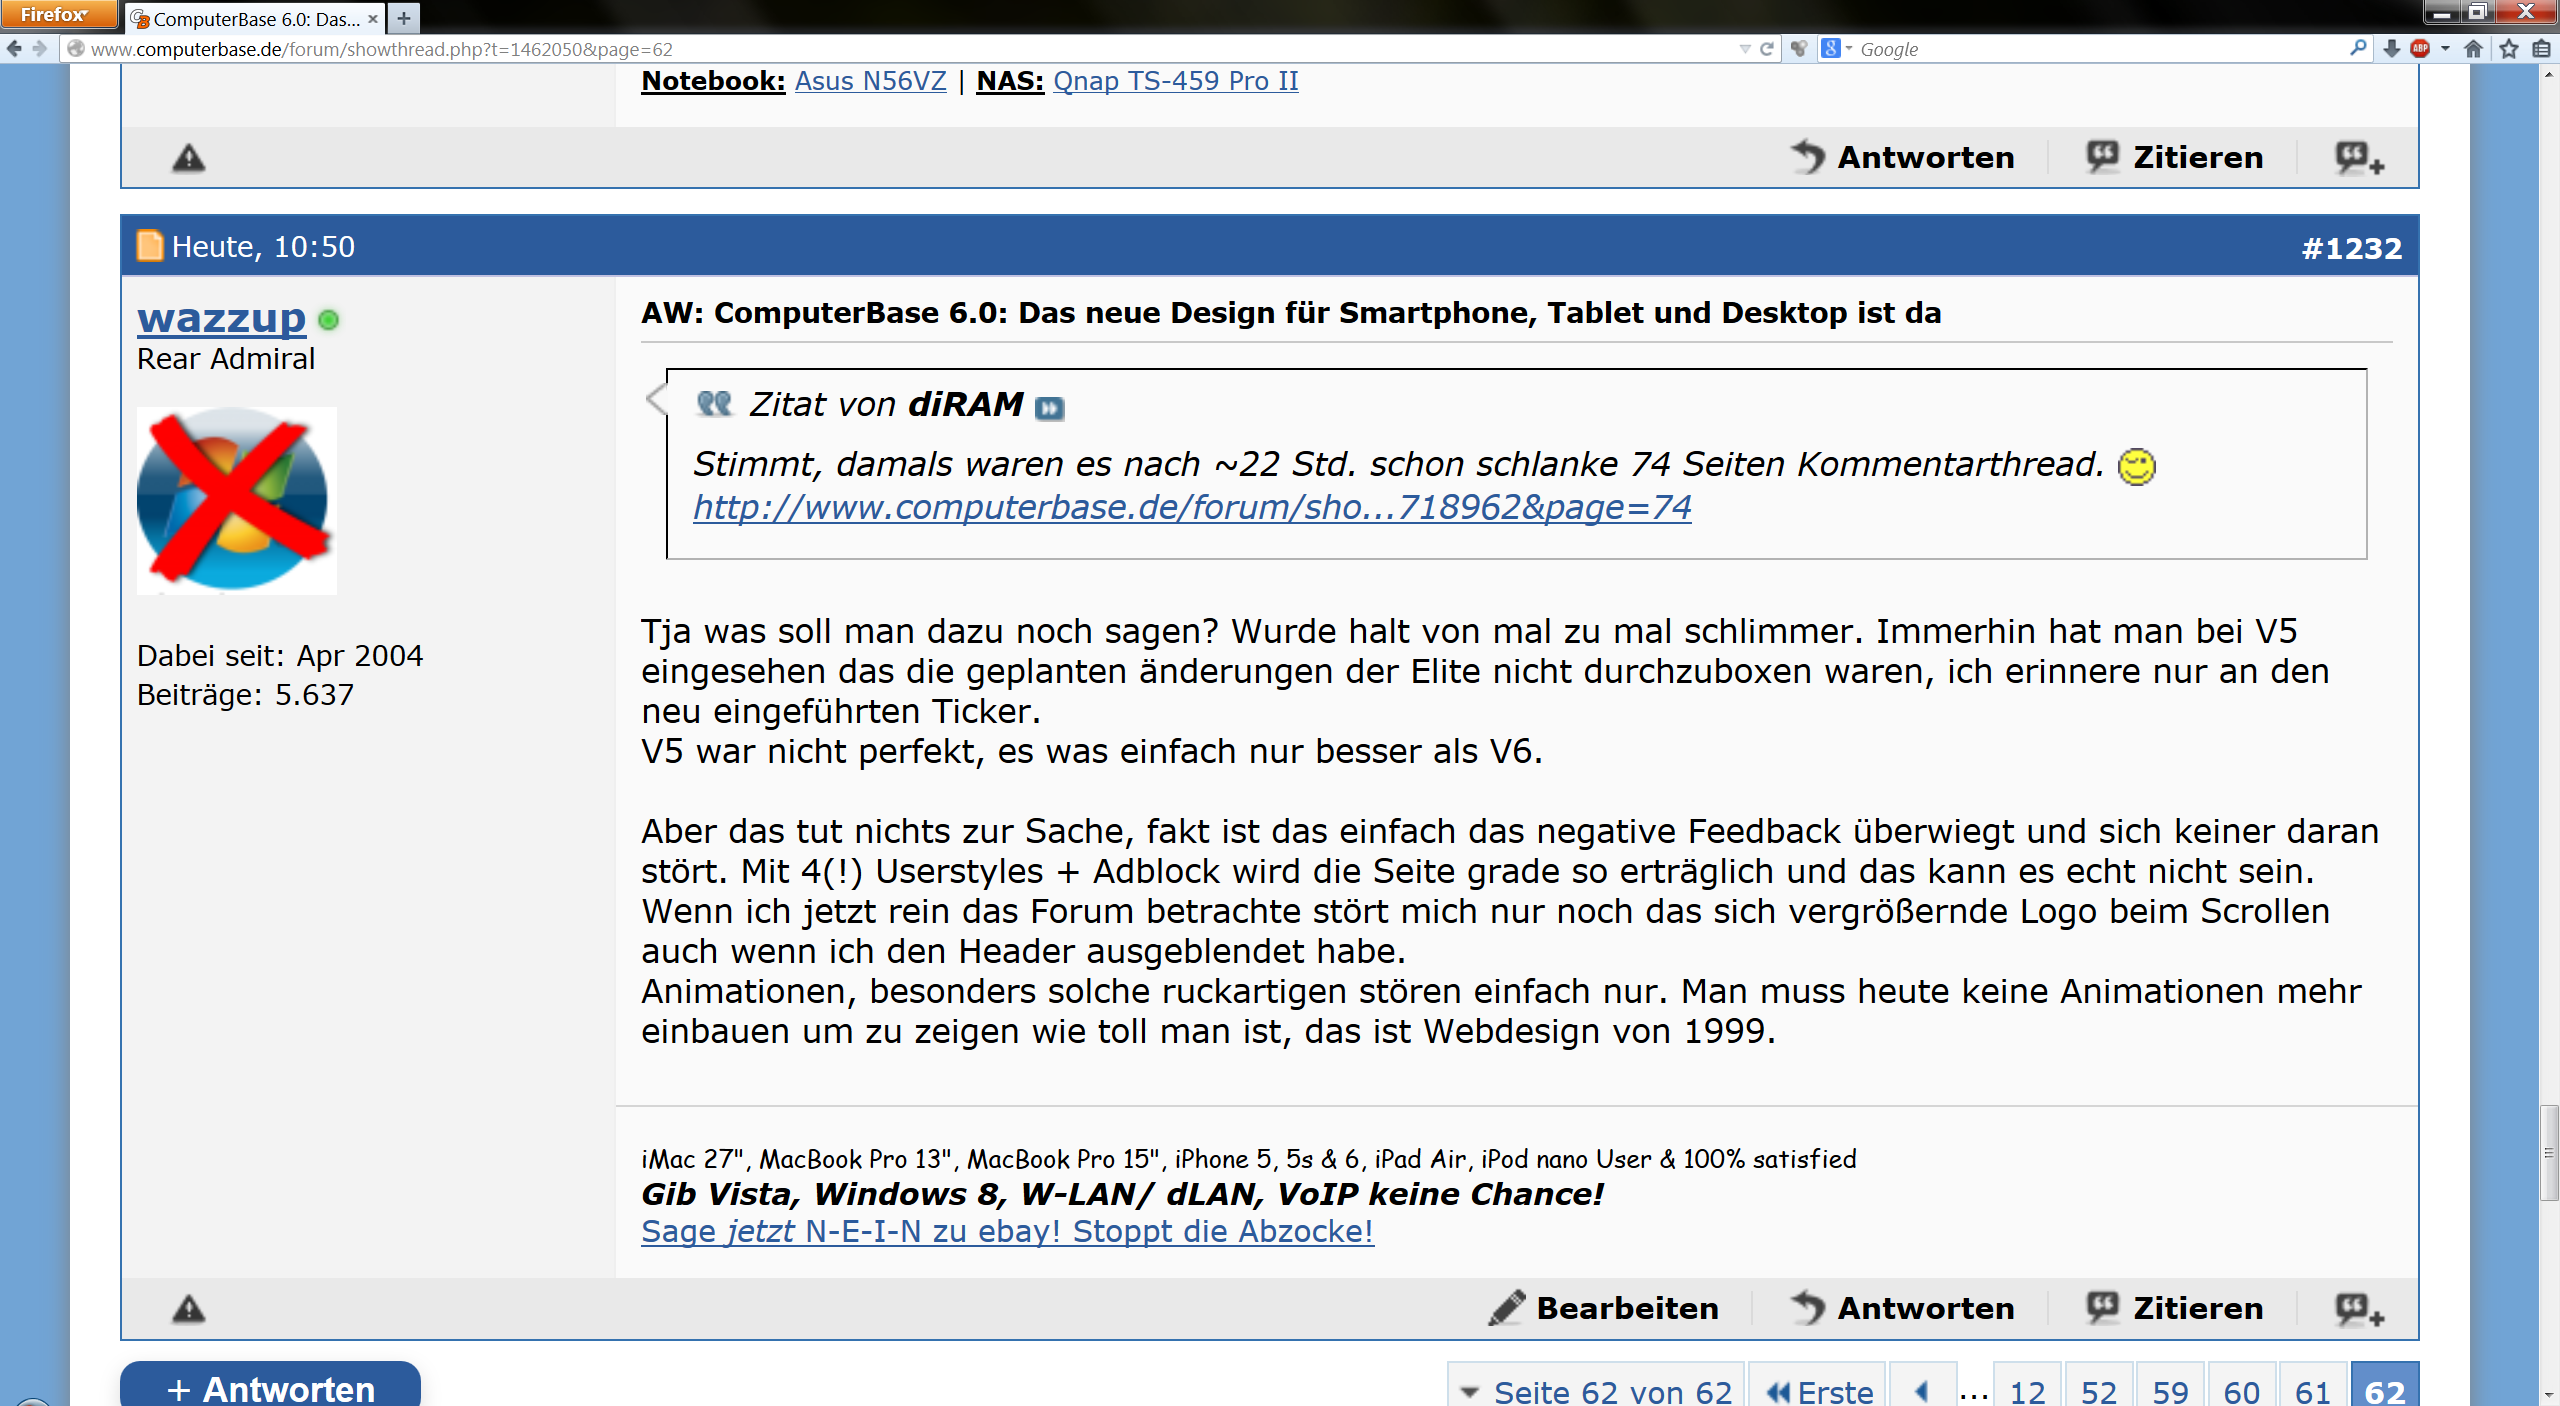
Task: Click the wazzup avatar image
Action: (x=236, y=500)
